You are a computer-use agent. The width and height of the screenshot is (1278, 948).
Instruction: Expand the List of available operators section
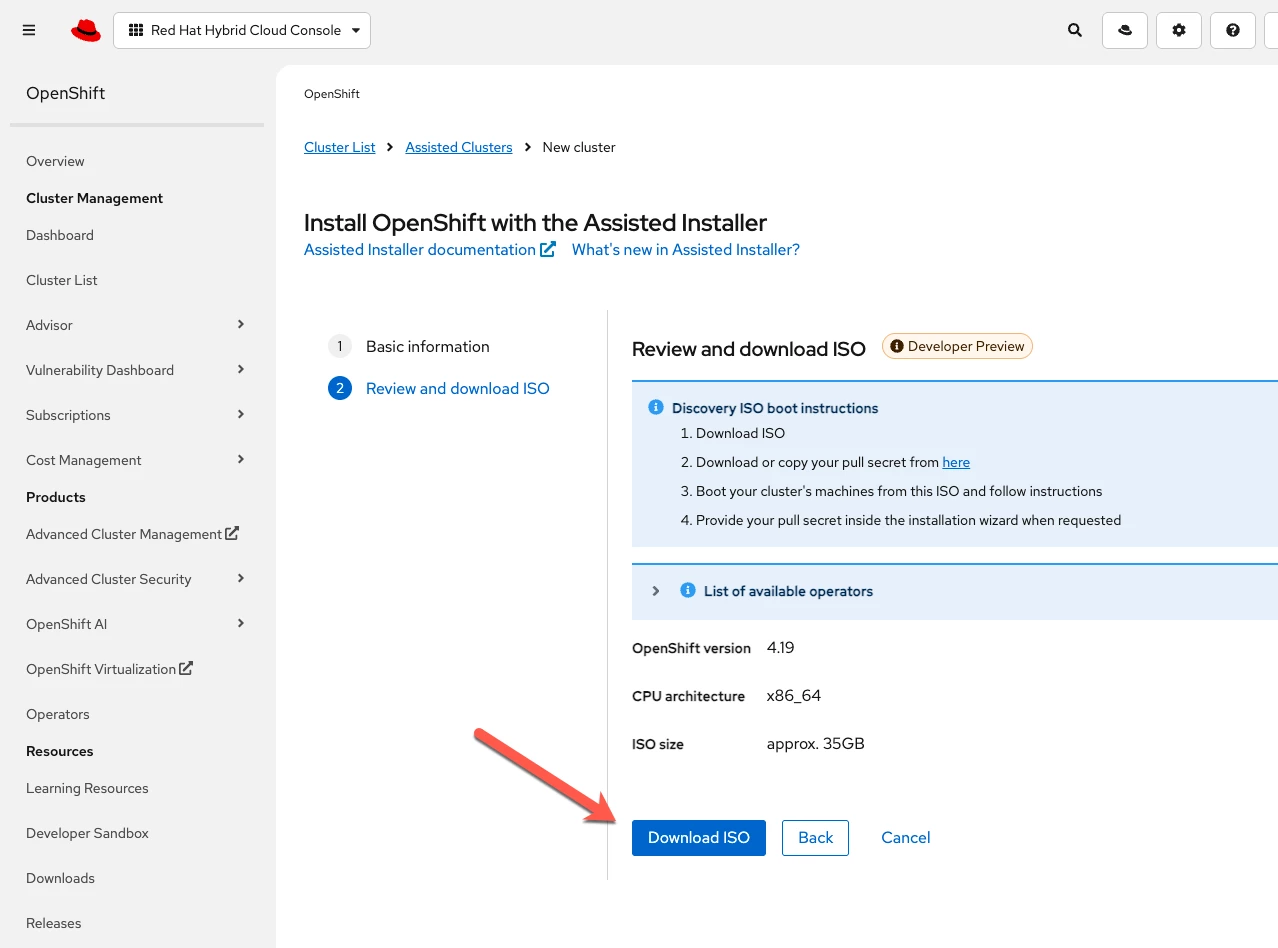click(x=656, y=591)
